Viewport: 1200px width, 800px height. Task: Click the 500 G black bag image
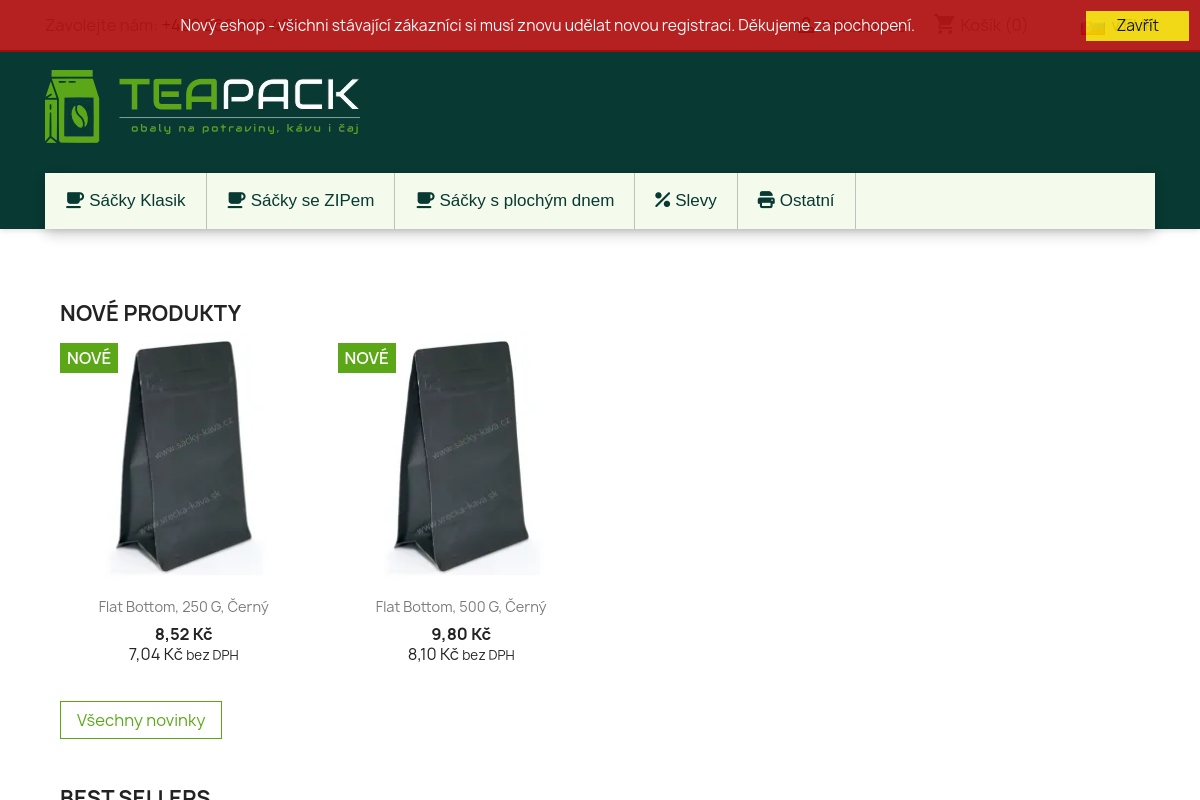coord(462,460)
